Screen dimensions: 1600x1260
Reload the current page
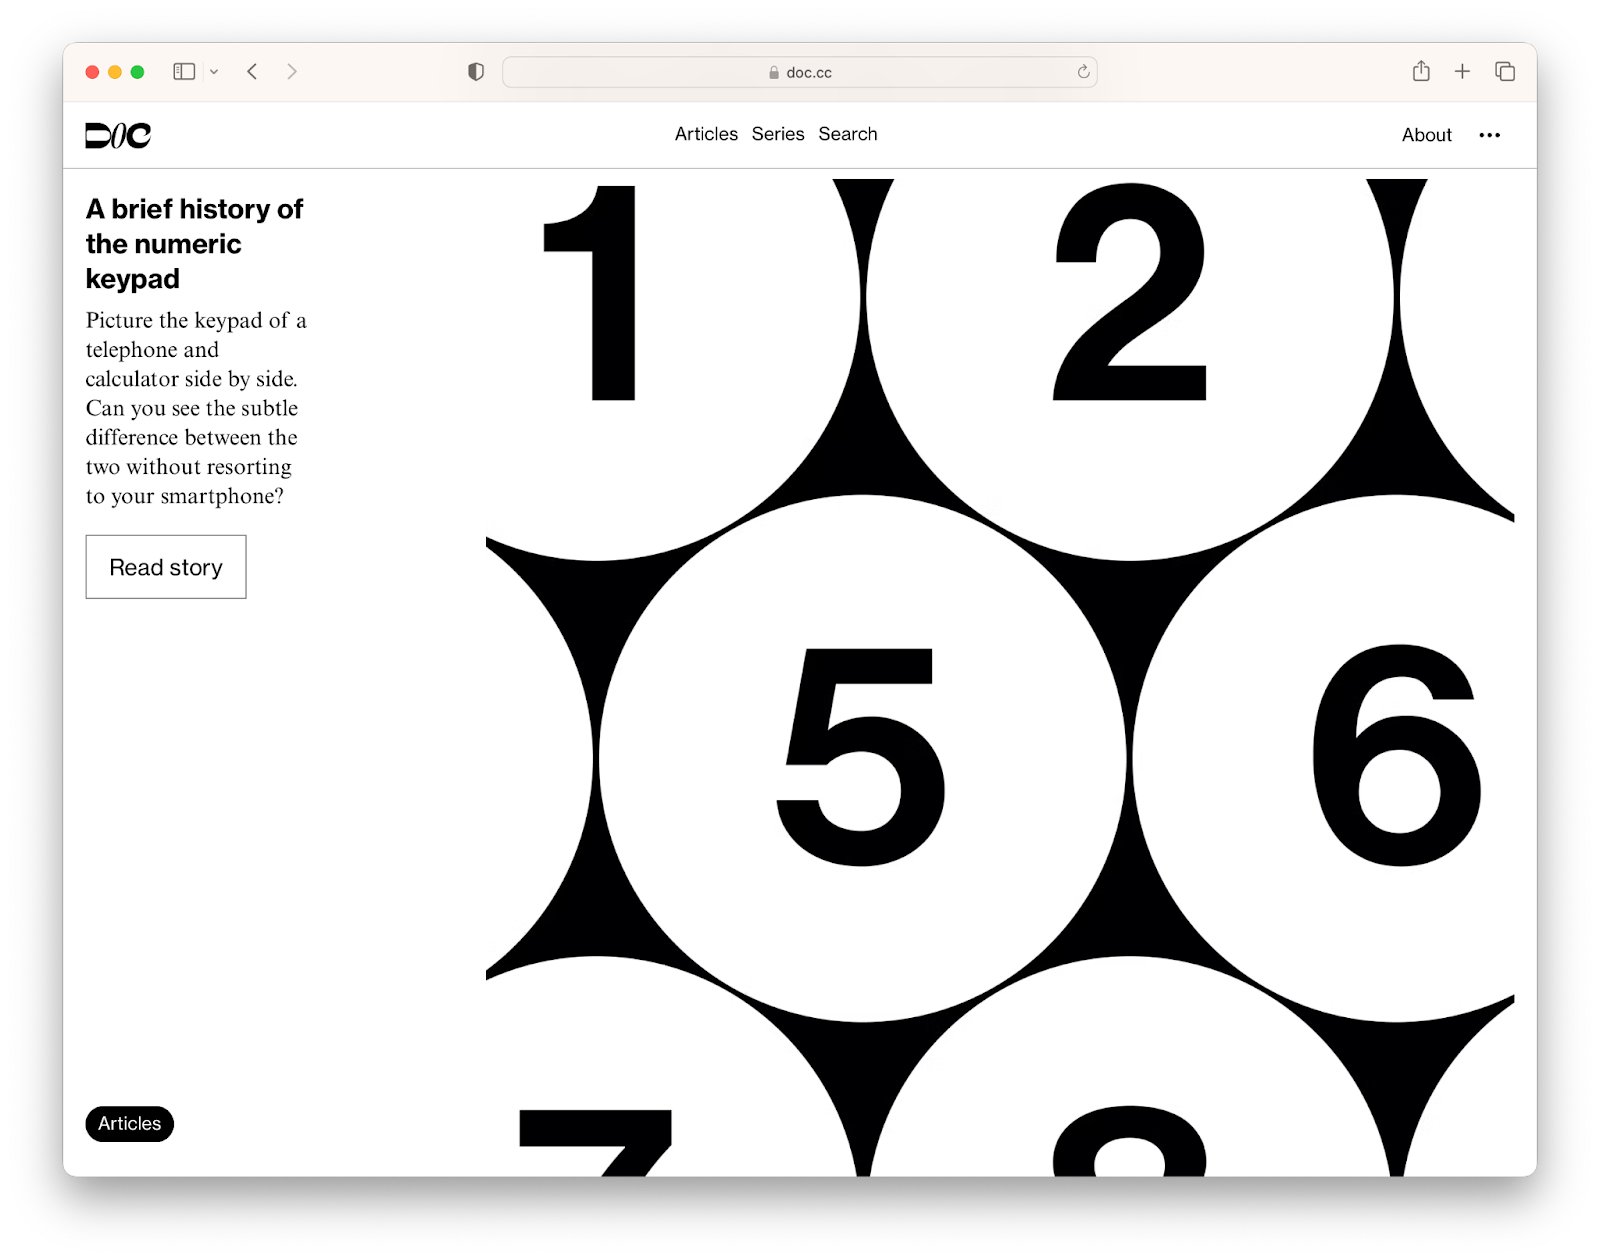[x=1083, y=72]
